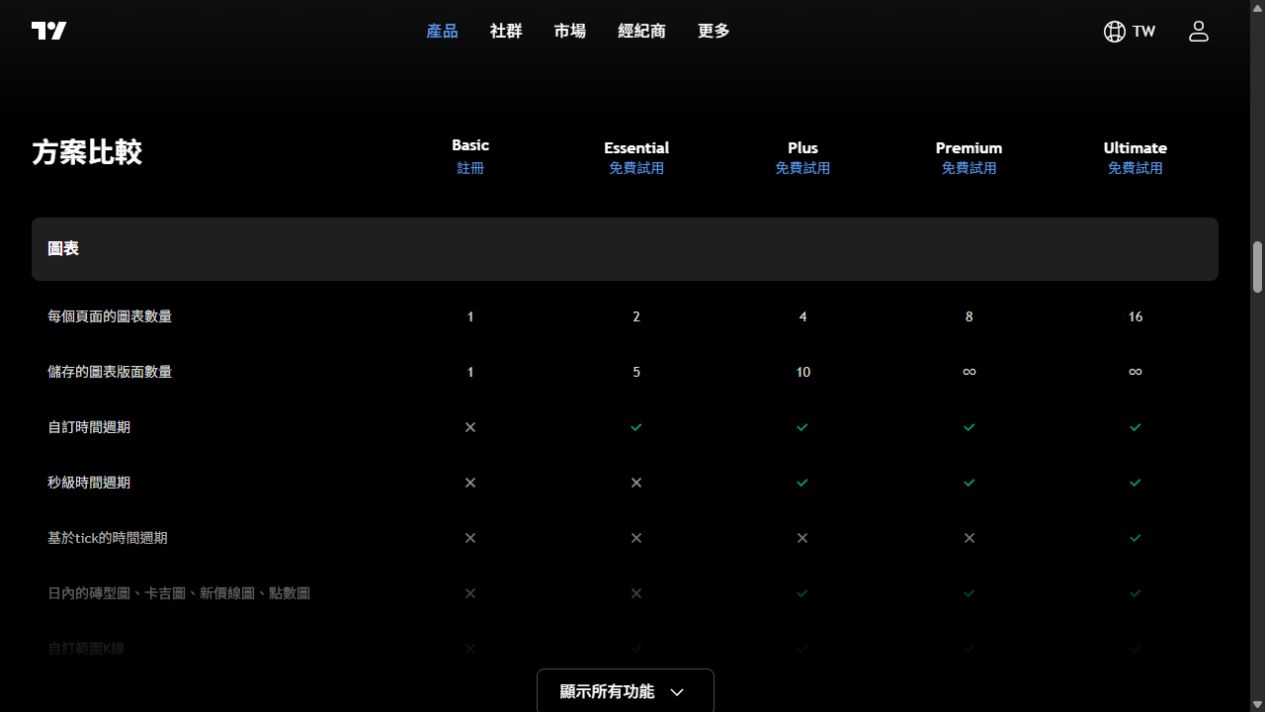Click the 圖表 section header

click(625, 249)
